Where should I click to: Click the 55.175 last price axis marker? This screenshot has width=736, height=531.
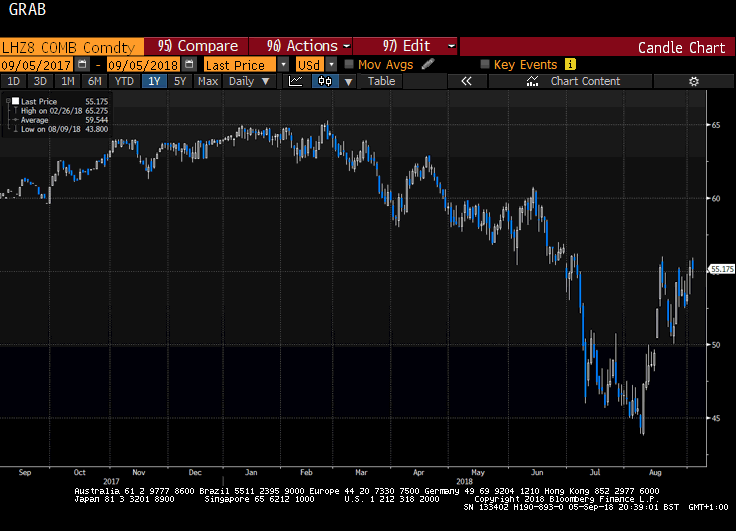pos(721,269)
